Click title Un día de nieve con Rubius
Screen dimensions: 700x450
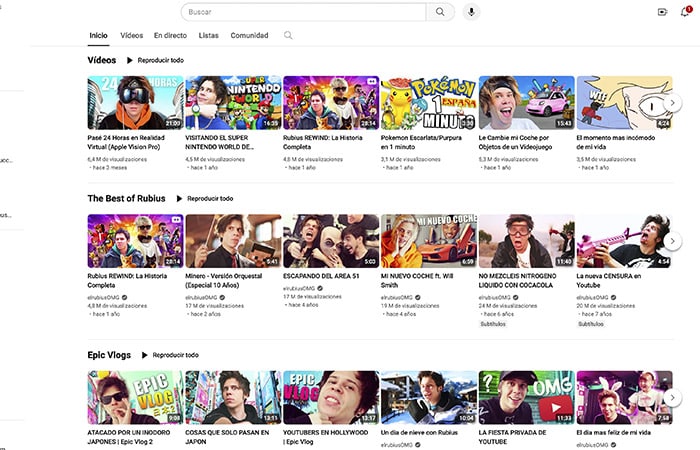tap(419, 433)
